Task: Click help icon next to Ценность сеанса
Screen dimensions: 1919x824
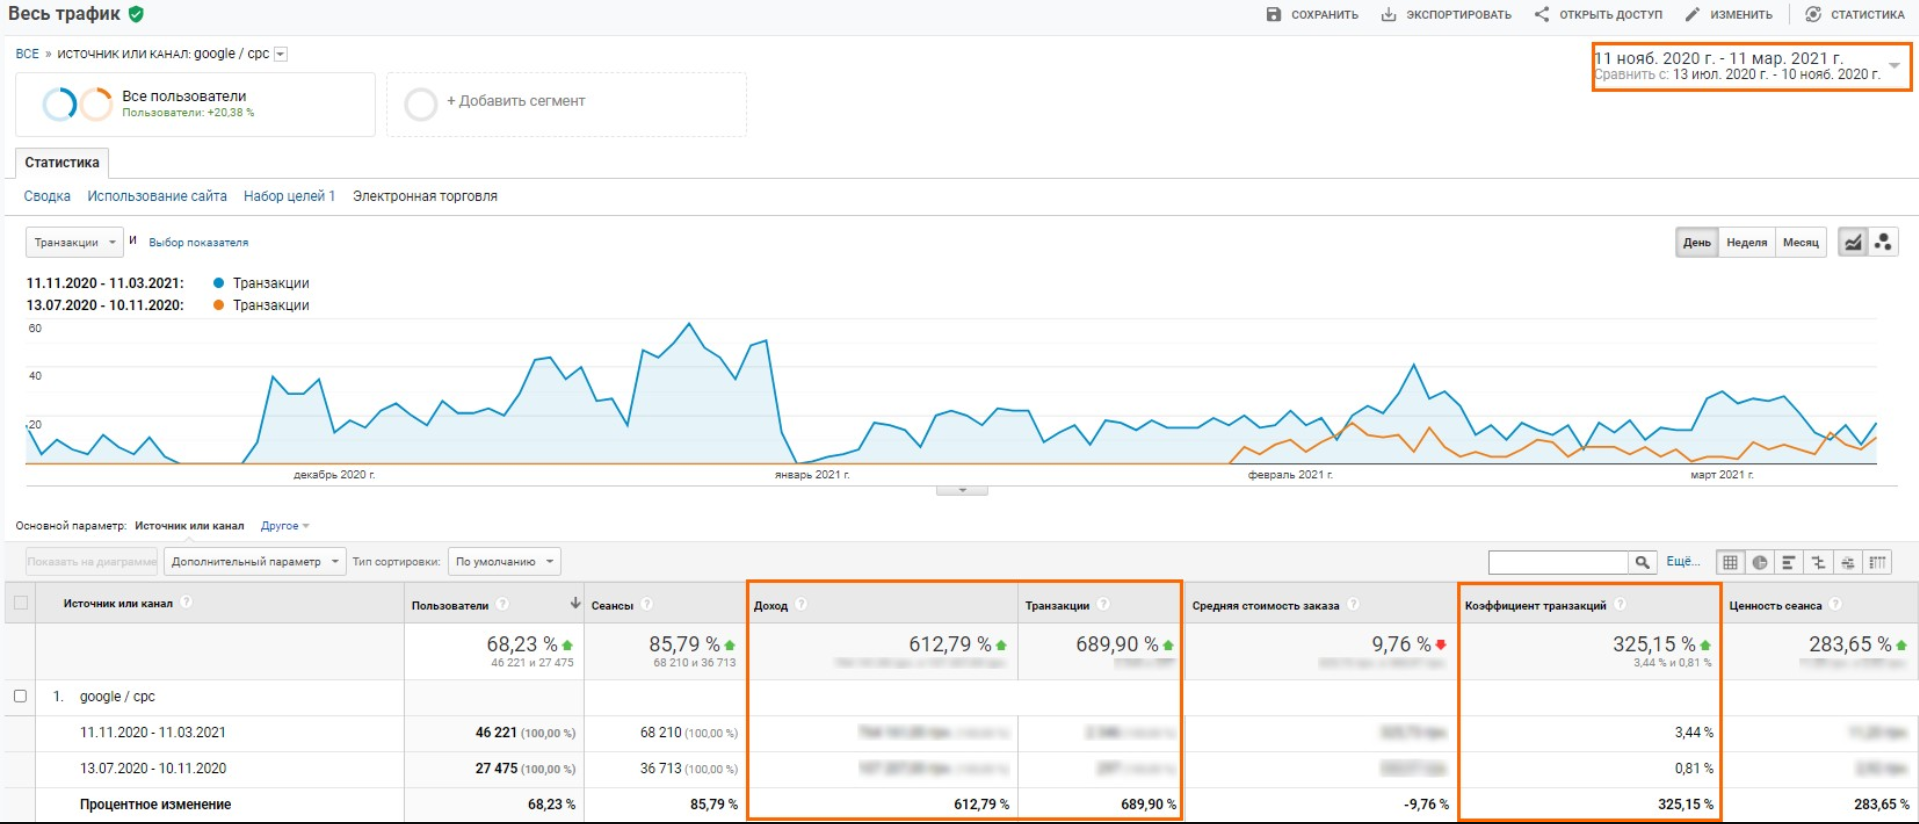Action: [x=1835, y=604]
